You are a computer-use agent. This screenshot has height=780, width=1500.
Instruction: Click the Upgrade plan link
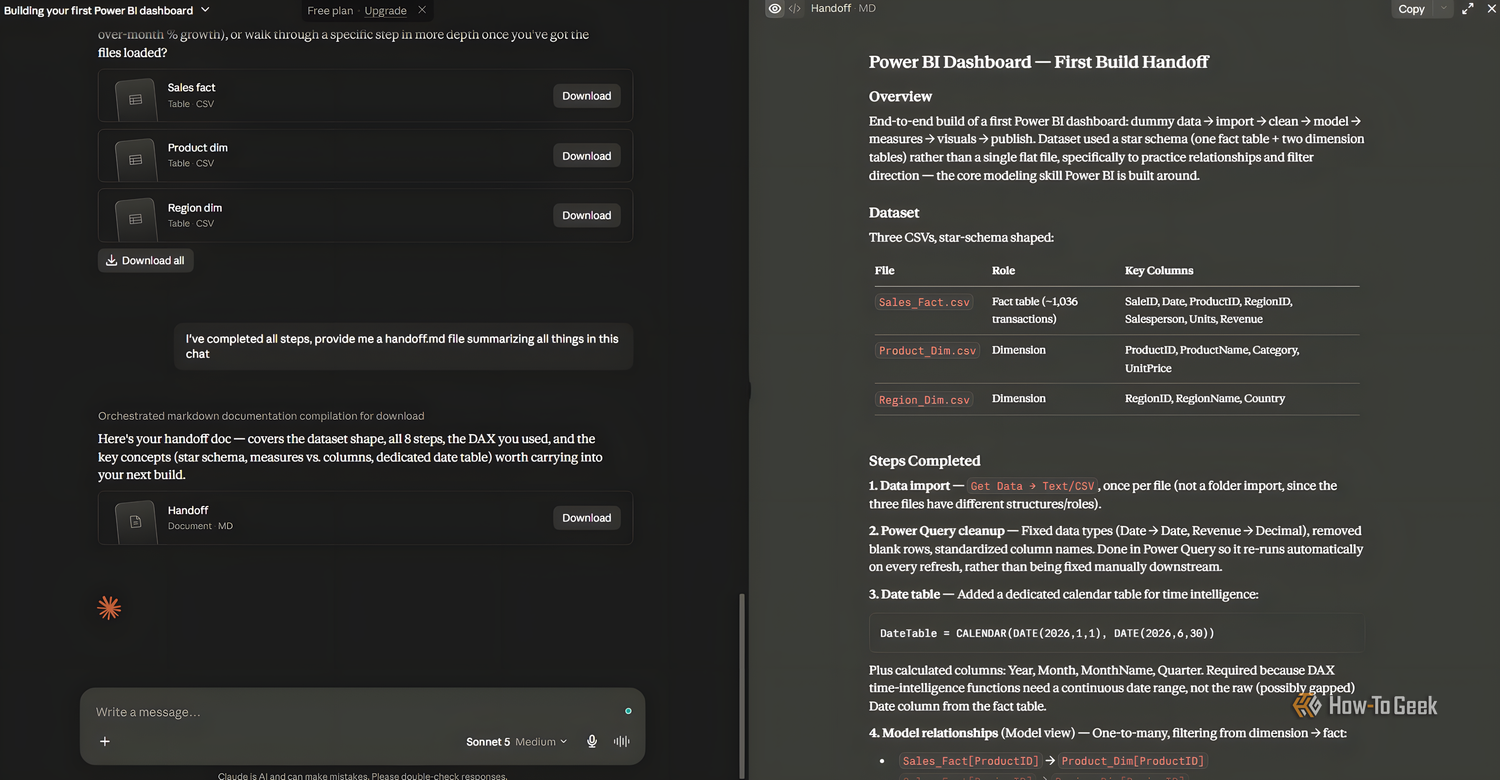tap(385, 10)
